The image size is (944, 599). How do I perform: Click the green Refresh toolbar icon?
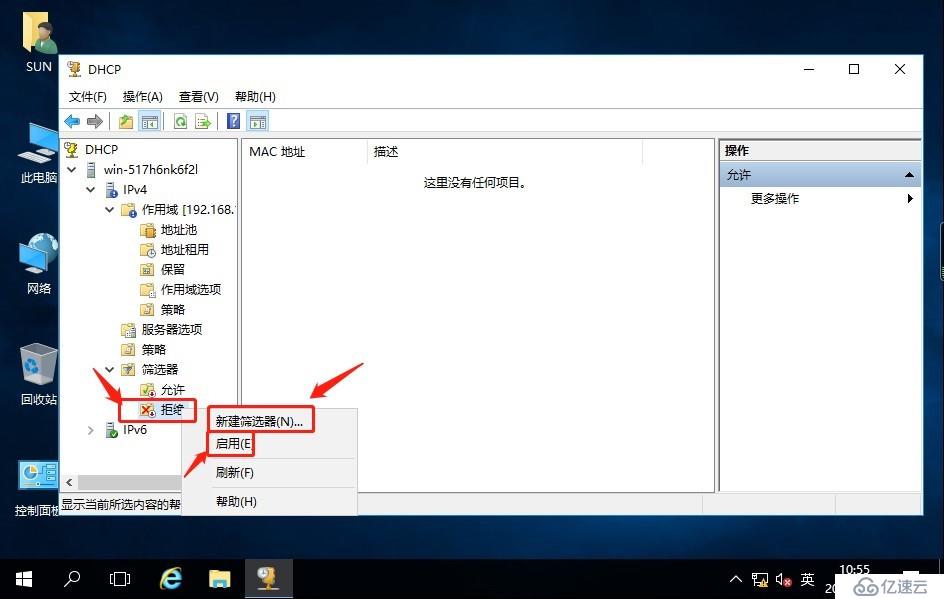tap(180, 122)
